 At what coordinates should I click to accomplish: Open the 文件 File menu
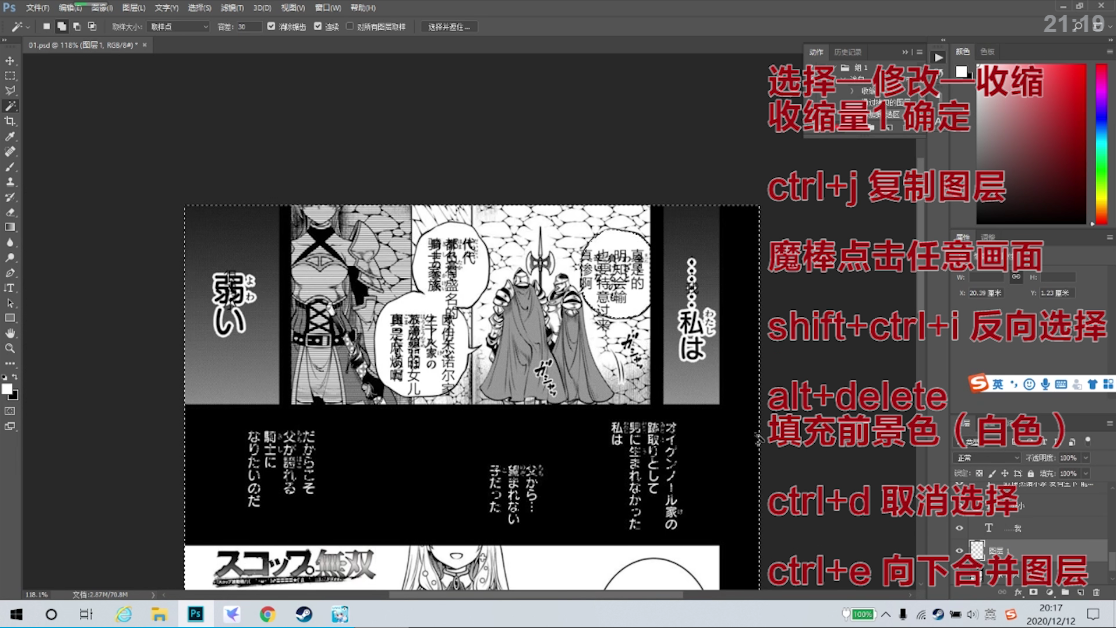(x=37, y=8)
